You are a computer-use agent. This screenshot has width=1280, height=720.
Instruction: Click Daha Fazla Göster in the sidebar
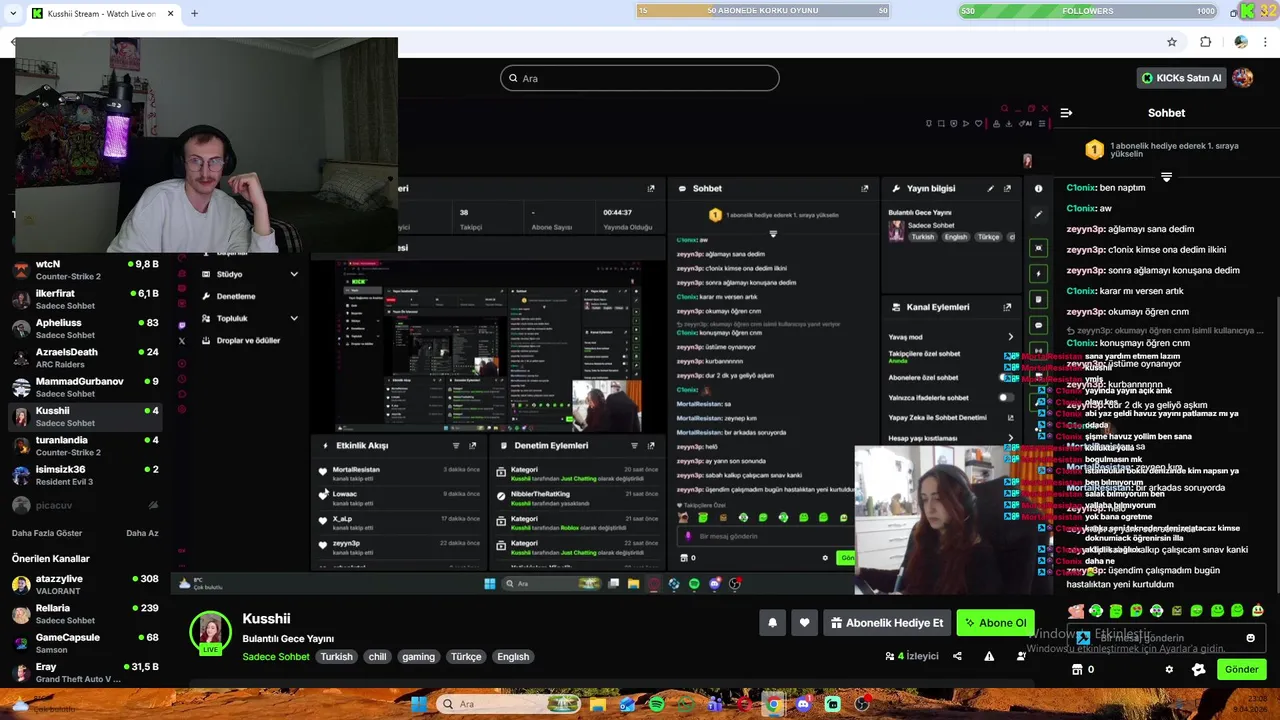coord(47,533)
